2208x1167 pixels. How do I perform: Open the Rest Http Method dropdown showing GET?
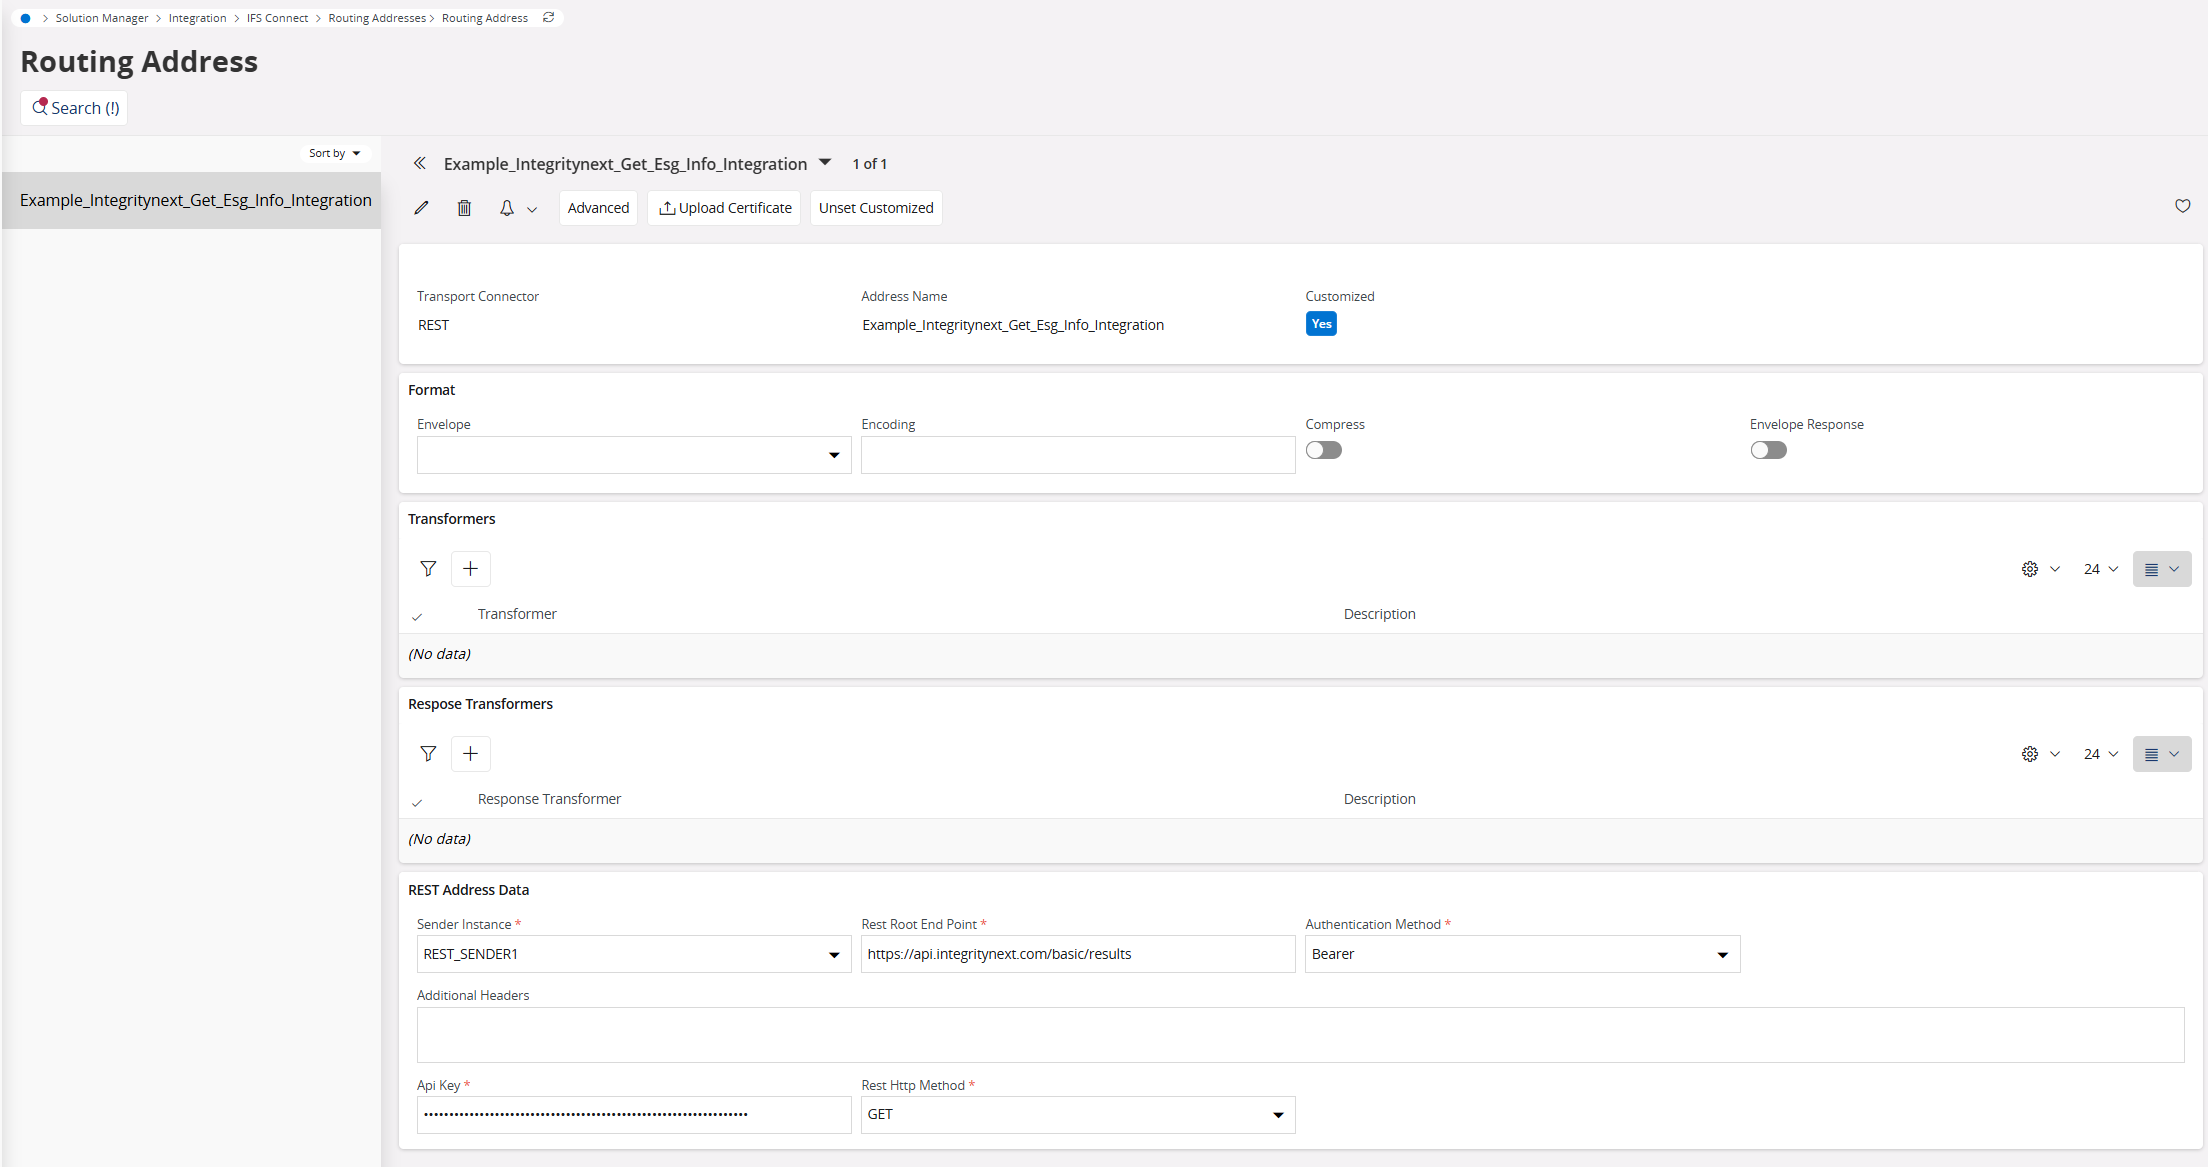tap(1277, 1114)
